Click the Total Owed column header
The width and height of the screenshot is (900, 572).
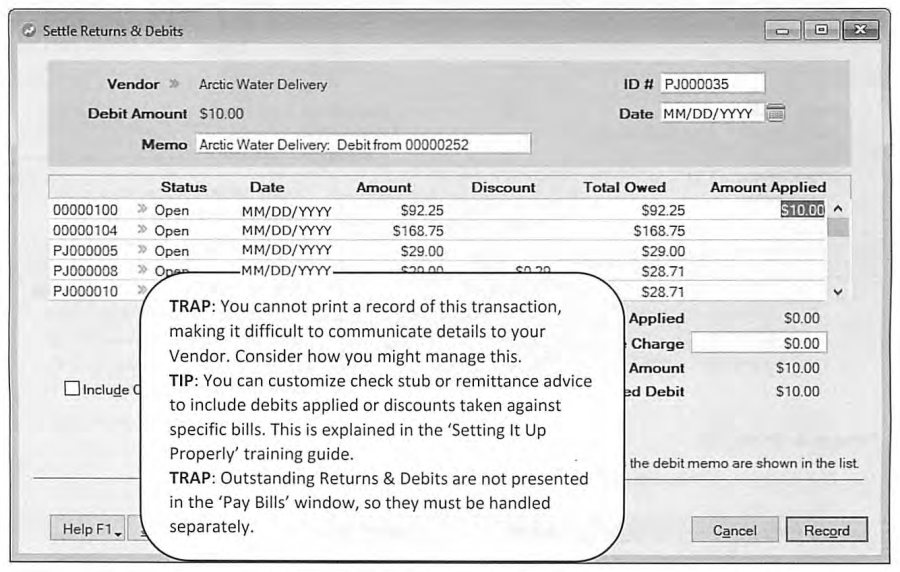(624, 187)
